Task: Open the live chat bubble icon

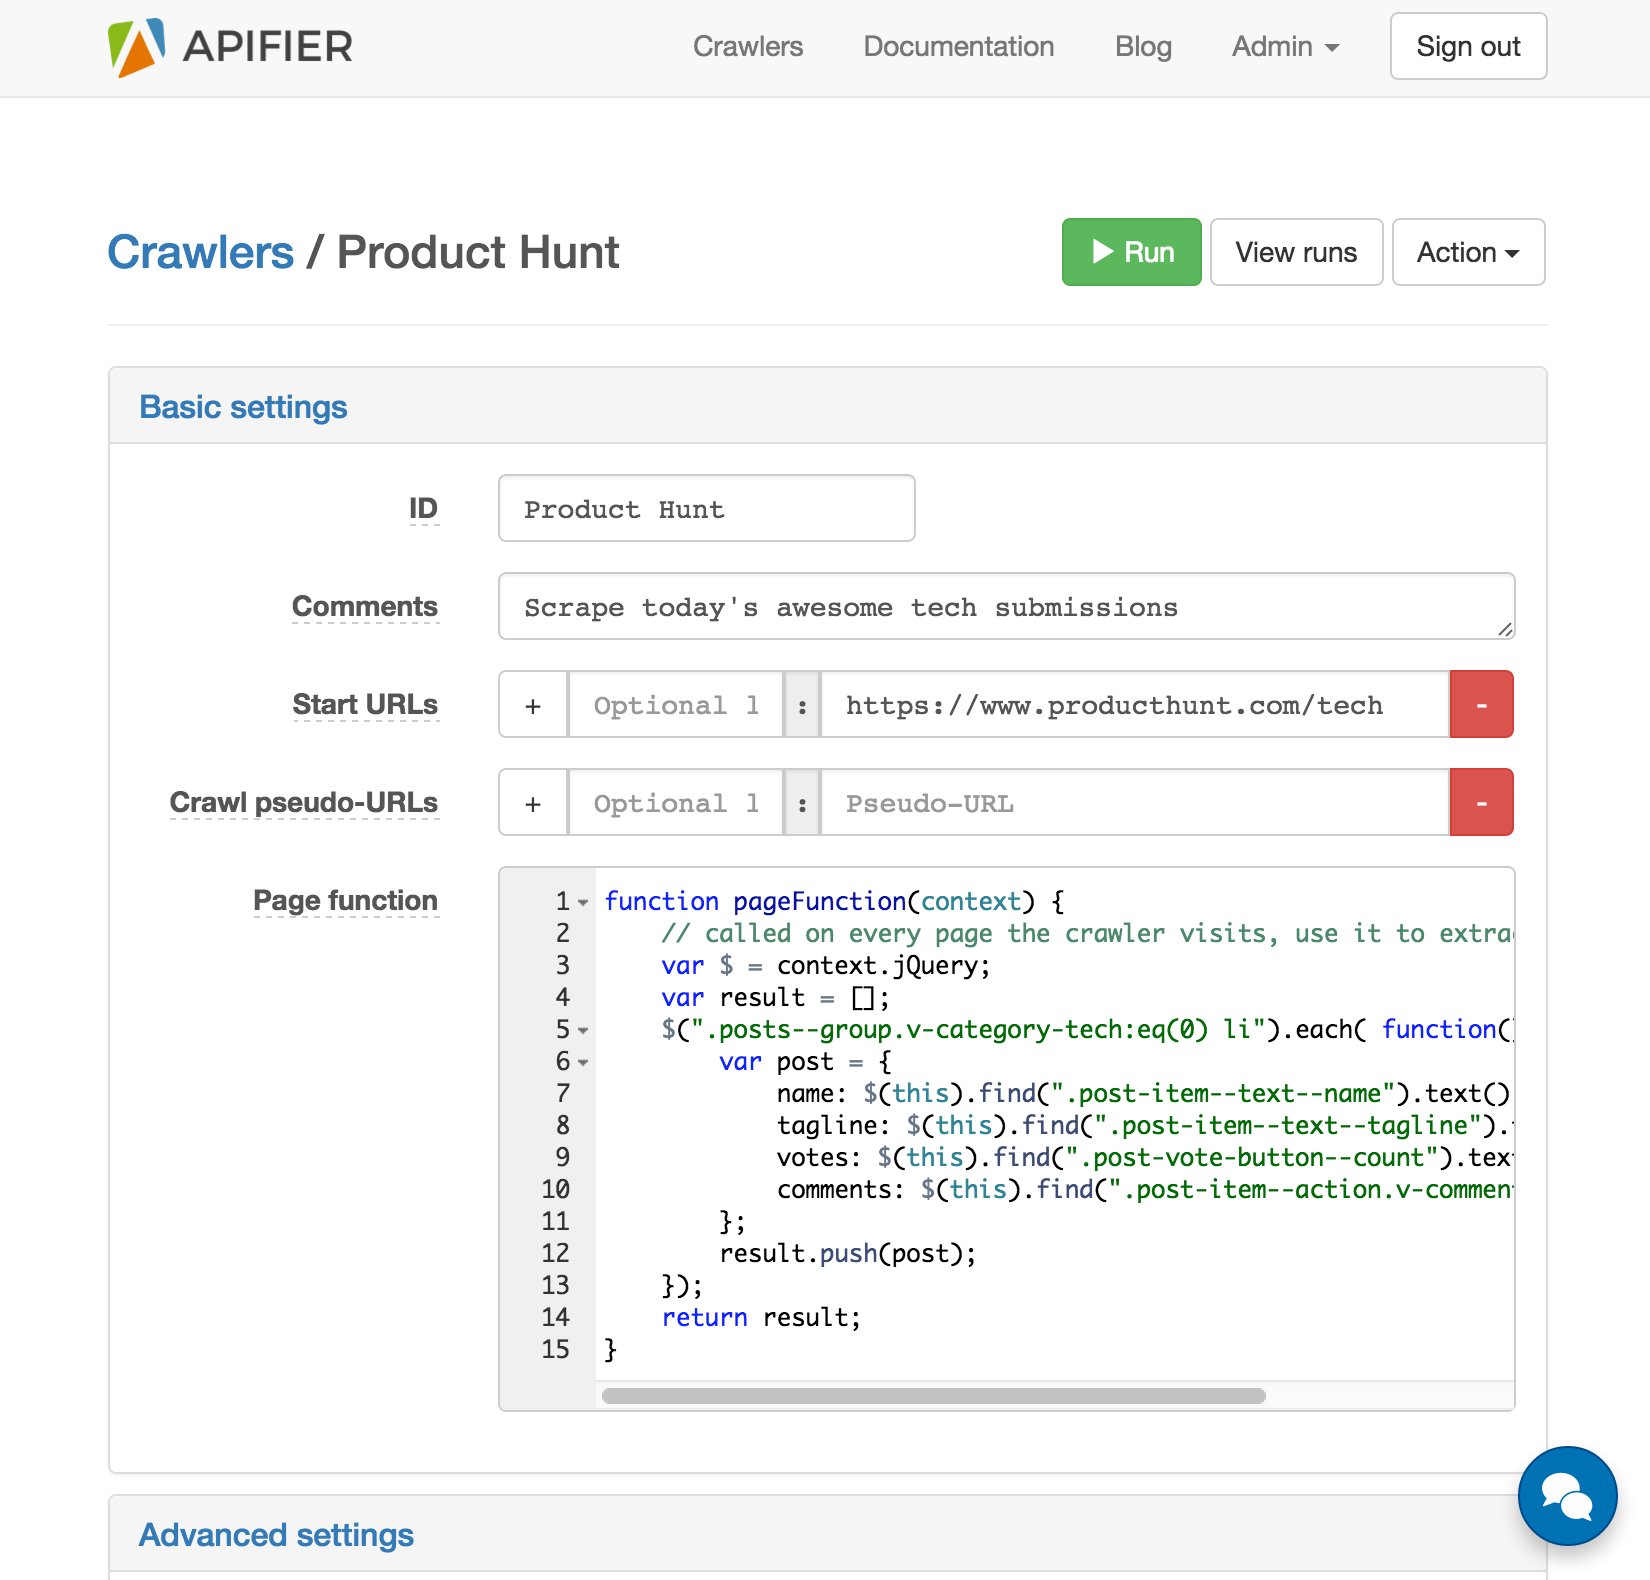Action: pos(1567,1496)
